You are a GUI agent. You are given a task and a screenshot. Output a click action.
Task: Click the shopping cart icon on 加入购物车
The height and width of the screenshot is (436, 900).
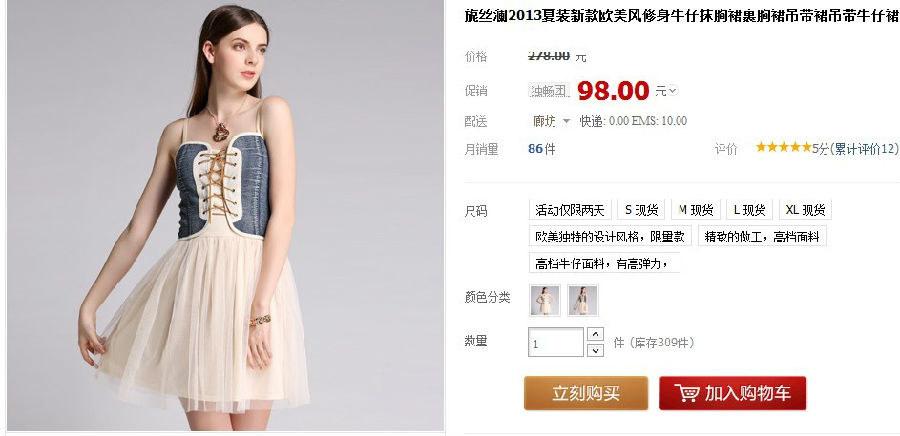tap(686, 394)
